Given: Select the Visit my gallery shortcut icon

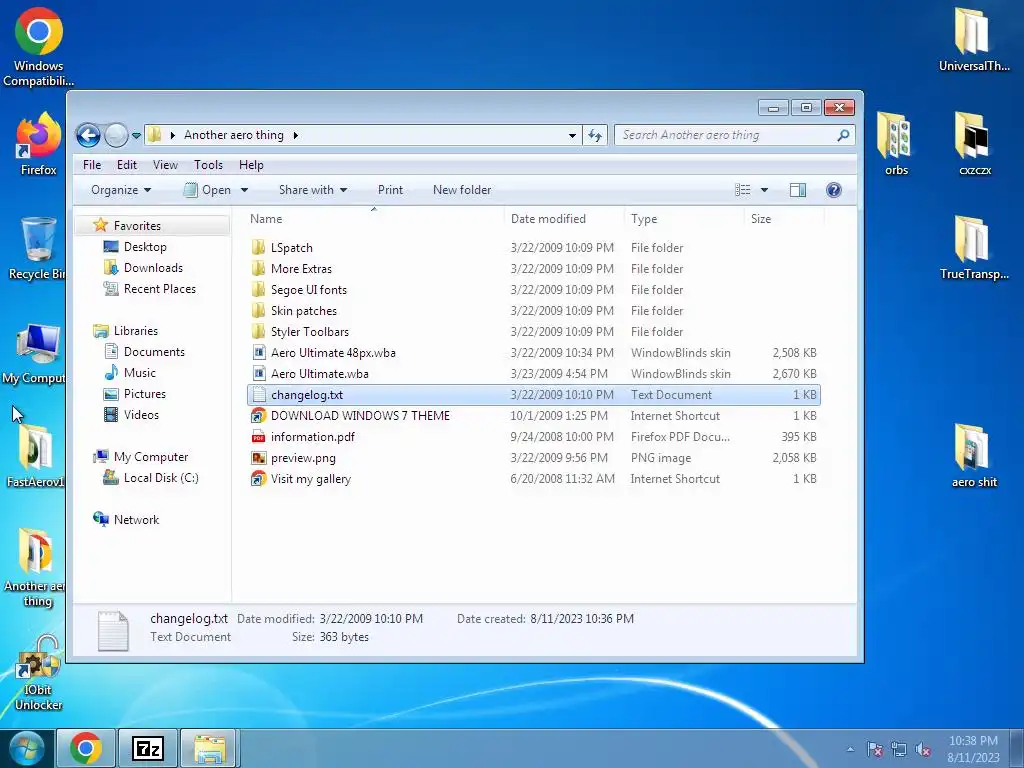Looking at the screenshot, I should (x=259, y=479).
